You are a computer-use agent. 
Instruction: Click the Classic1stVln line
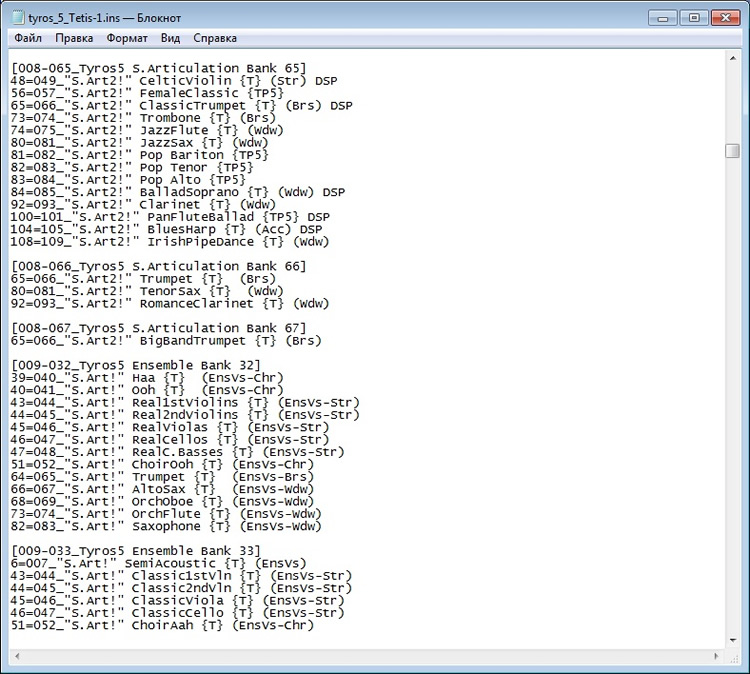[x=181, y=576]
